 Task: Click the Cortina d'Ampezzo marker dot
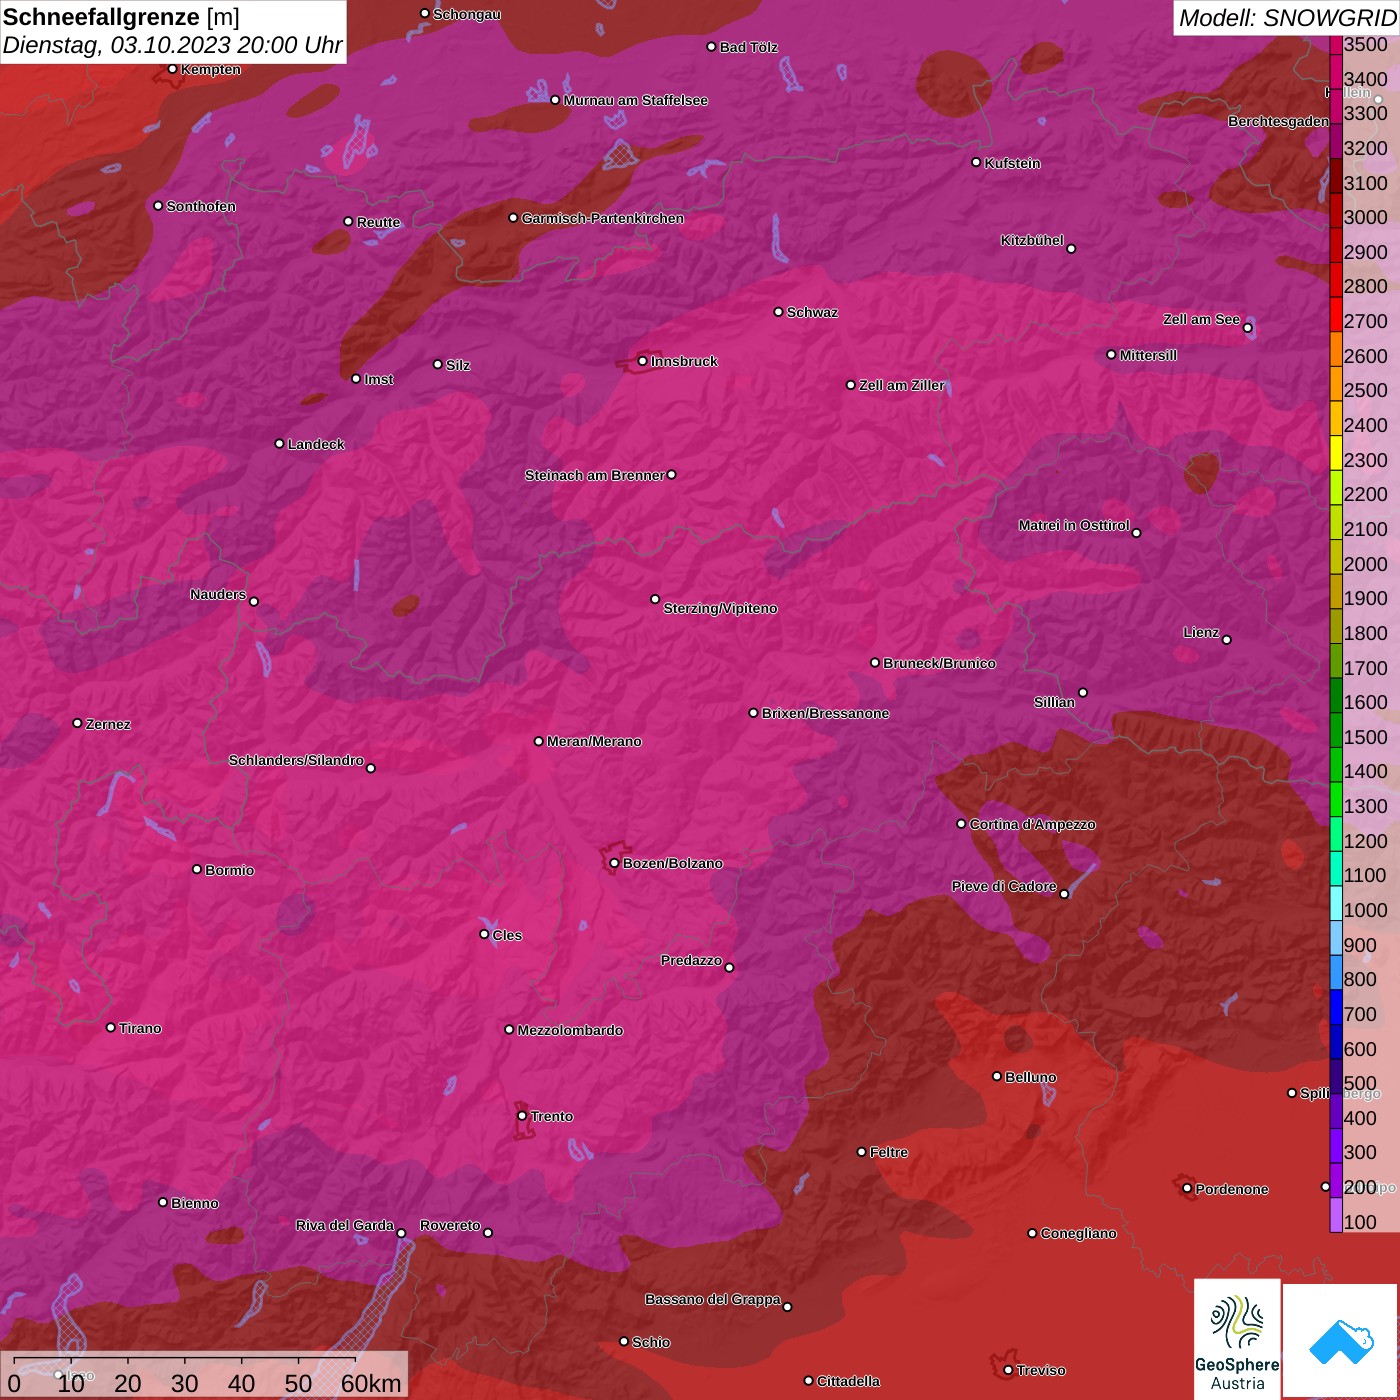pos(962,824)
